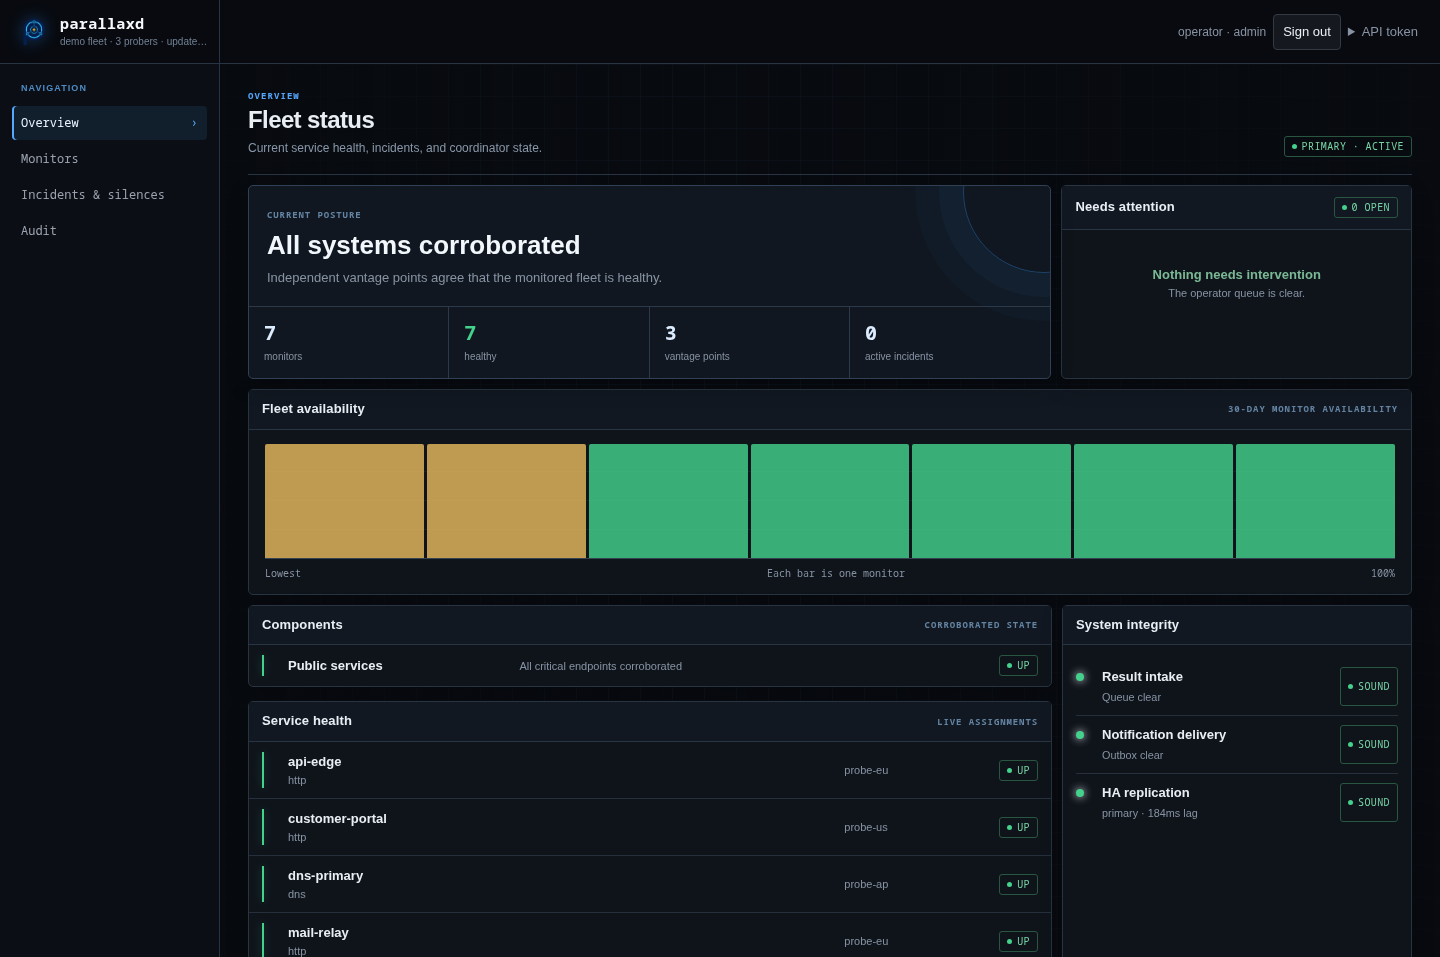The image size is (1440, 957).
Task: Expand the API token disclosure
Action: coord(1383,32)
